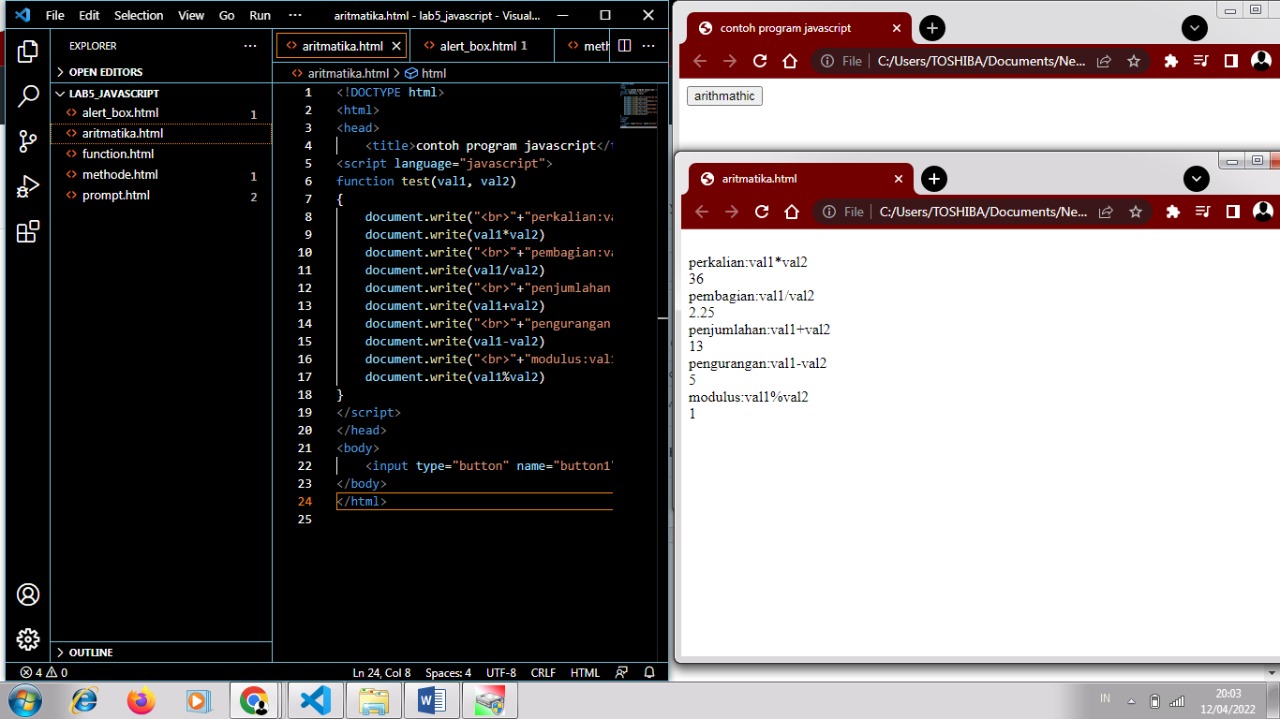This screenshot has width=1280, height=719.
Task: Open tab search dropdown in top browser window
Action: 1195,28
